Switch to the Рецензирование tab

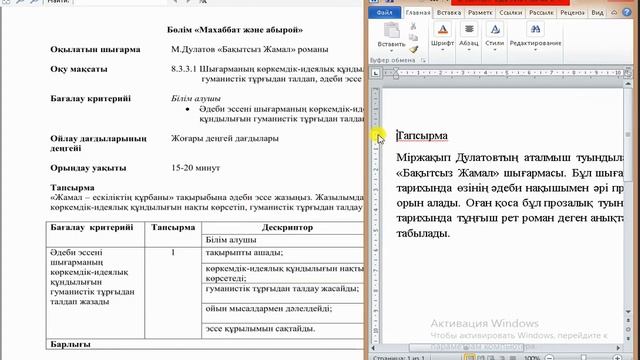572,13
